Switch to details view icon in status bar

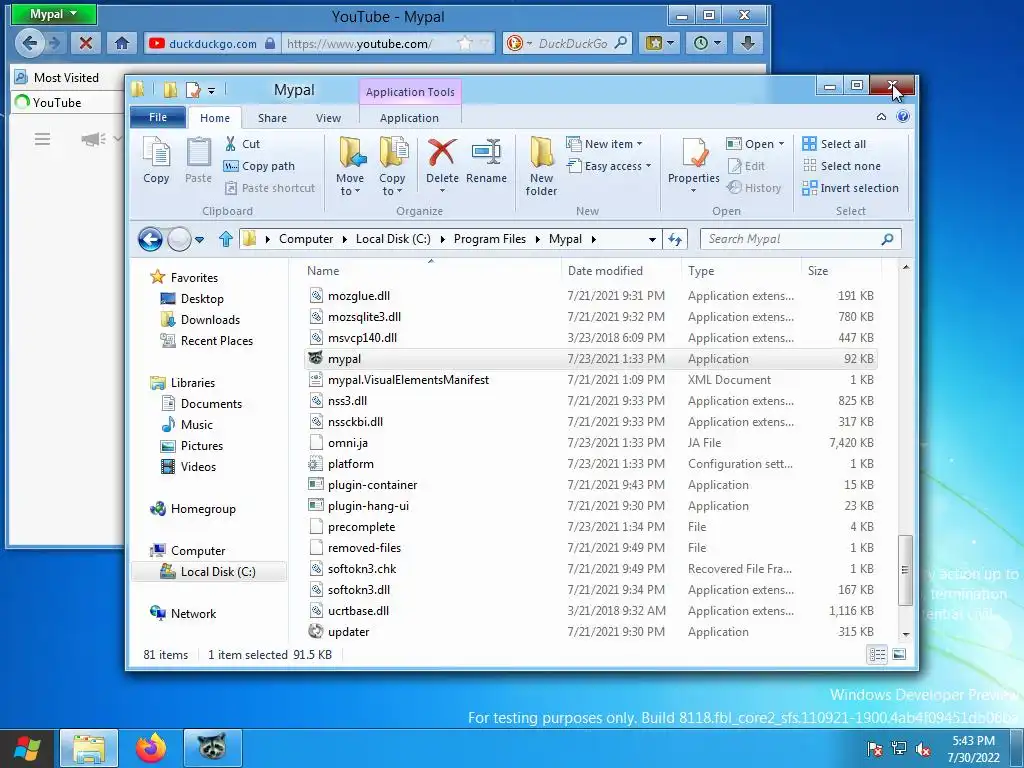tap(877, 654)
